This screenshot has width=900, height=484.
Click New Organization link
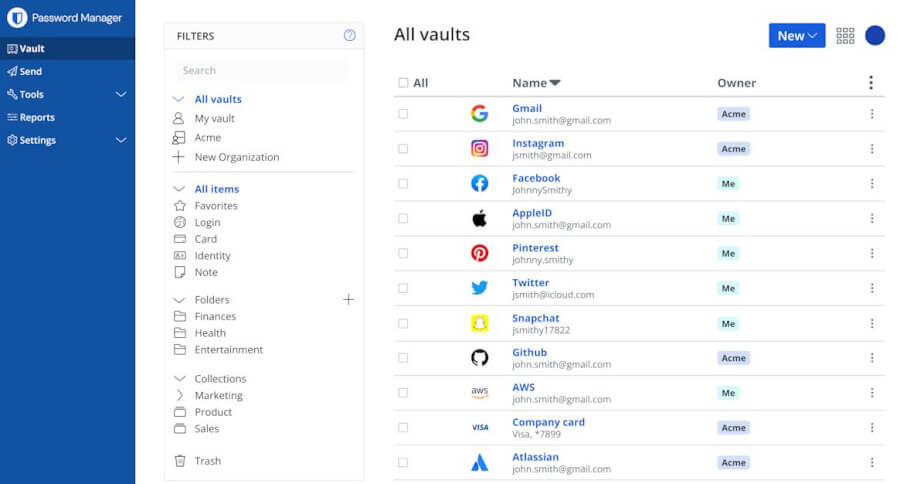pos(236,157)
